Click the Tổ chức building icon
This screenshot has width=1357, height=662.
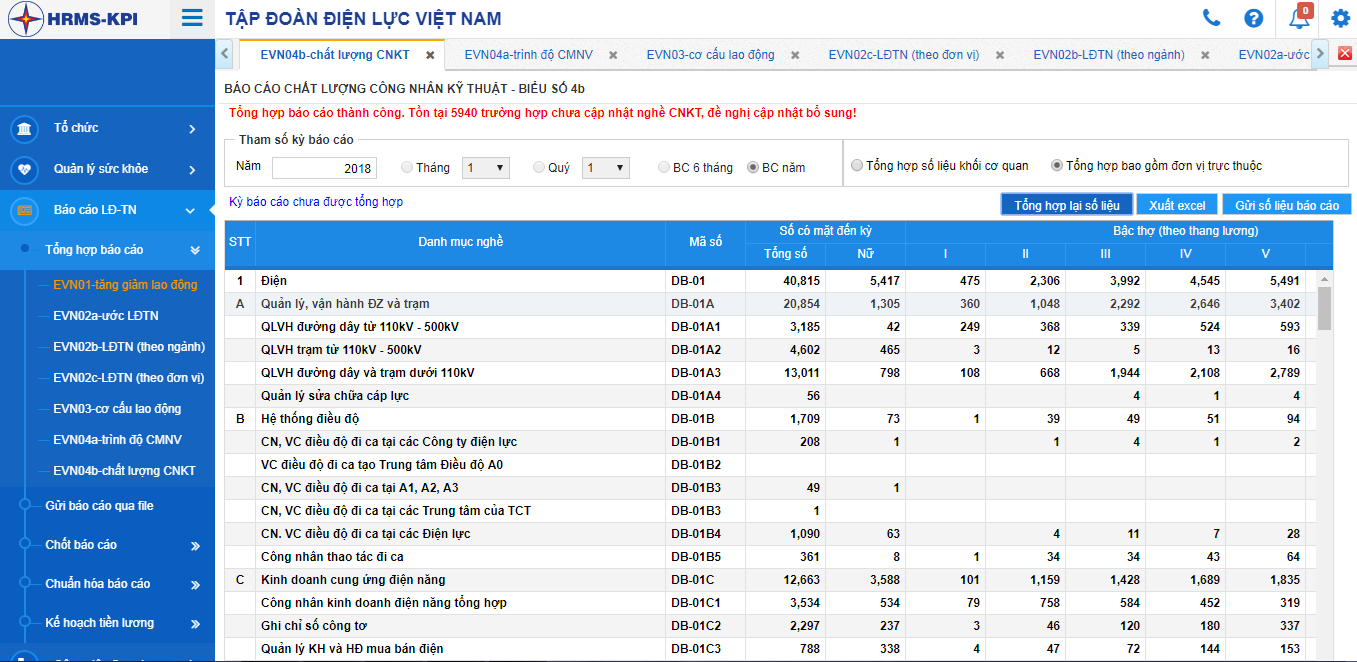coord(24,129)
